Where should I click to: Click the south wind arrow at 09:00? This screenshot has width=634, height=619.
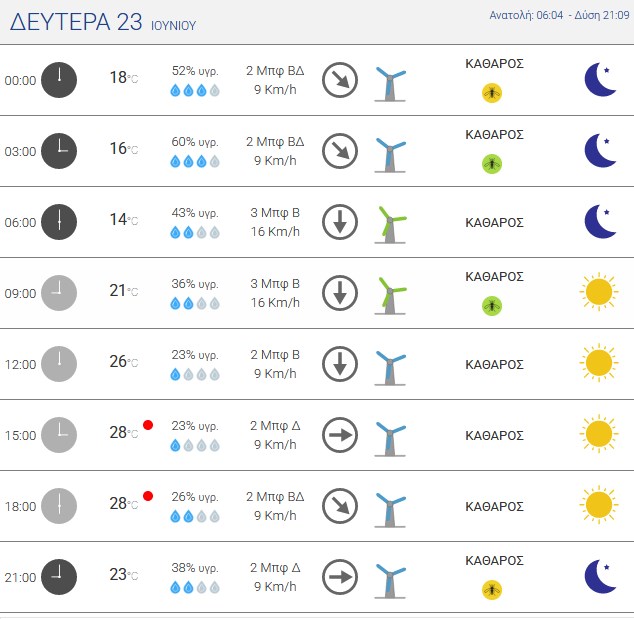340,293
